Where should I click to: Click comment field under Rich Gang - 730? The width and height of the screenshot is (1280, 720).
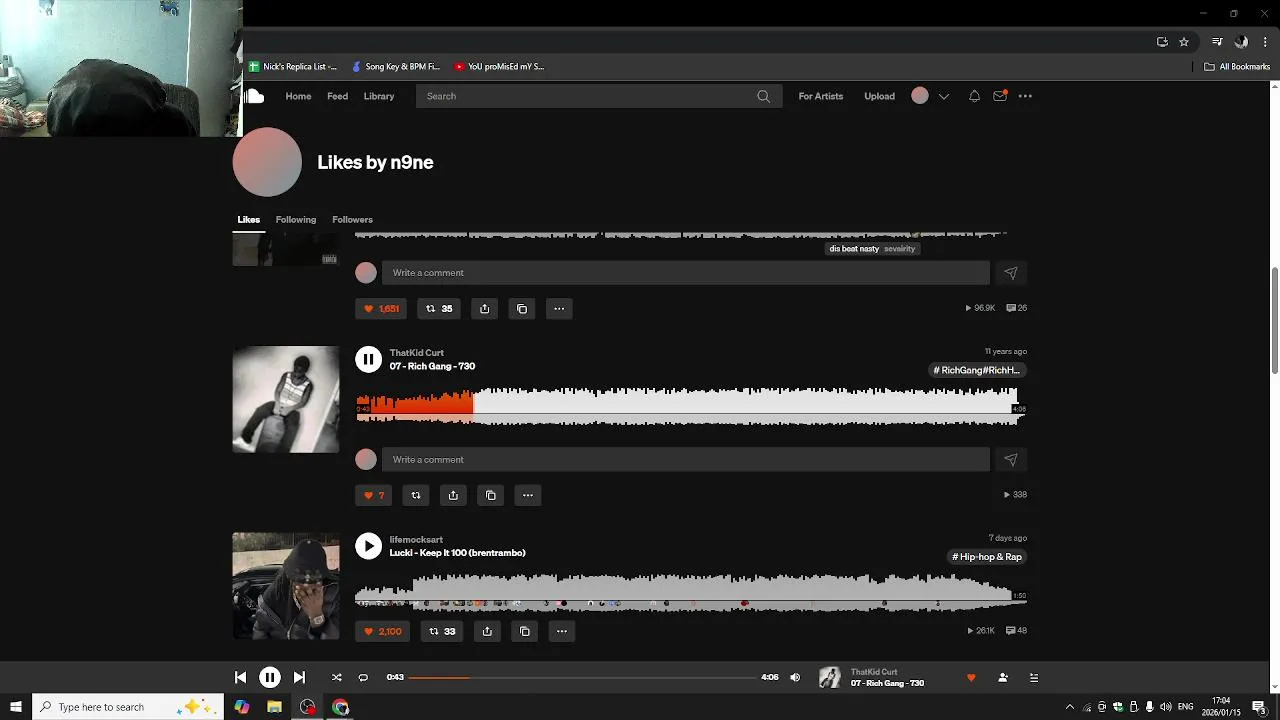(x=686, y=460)
